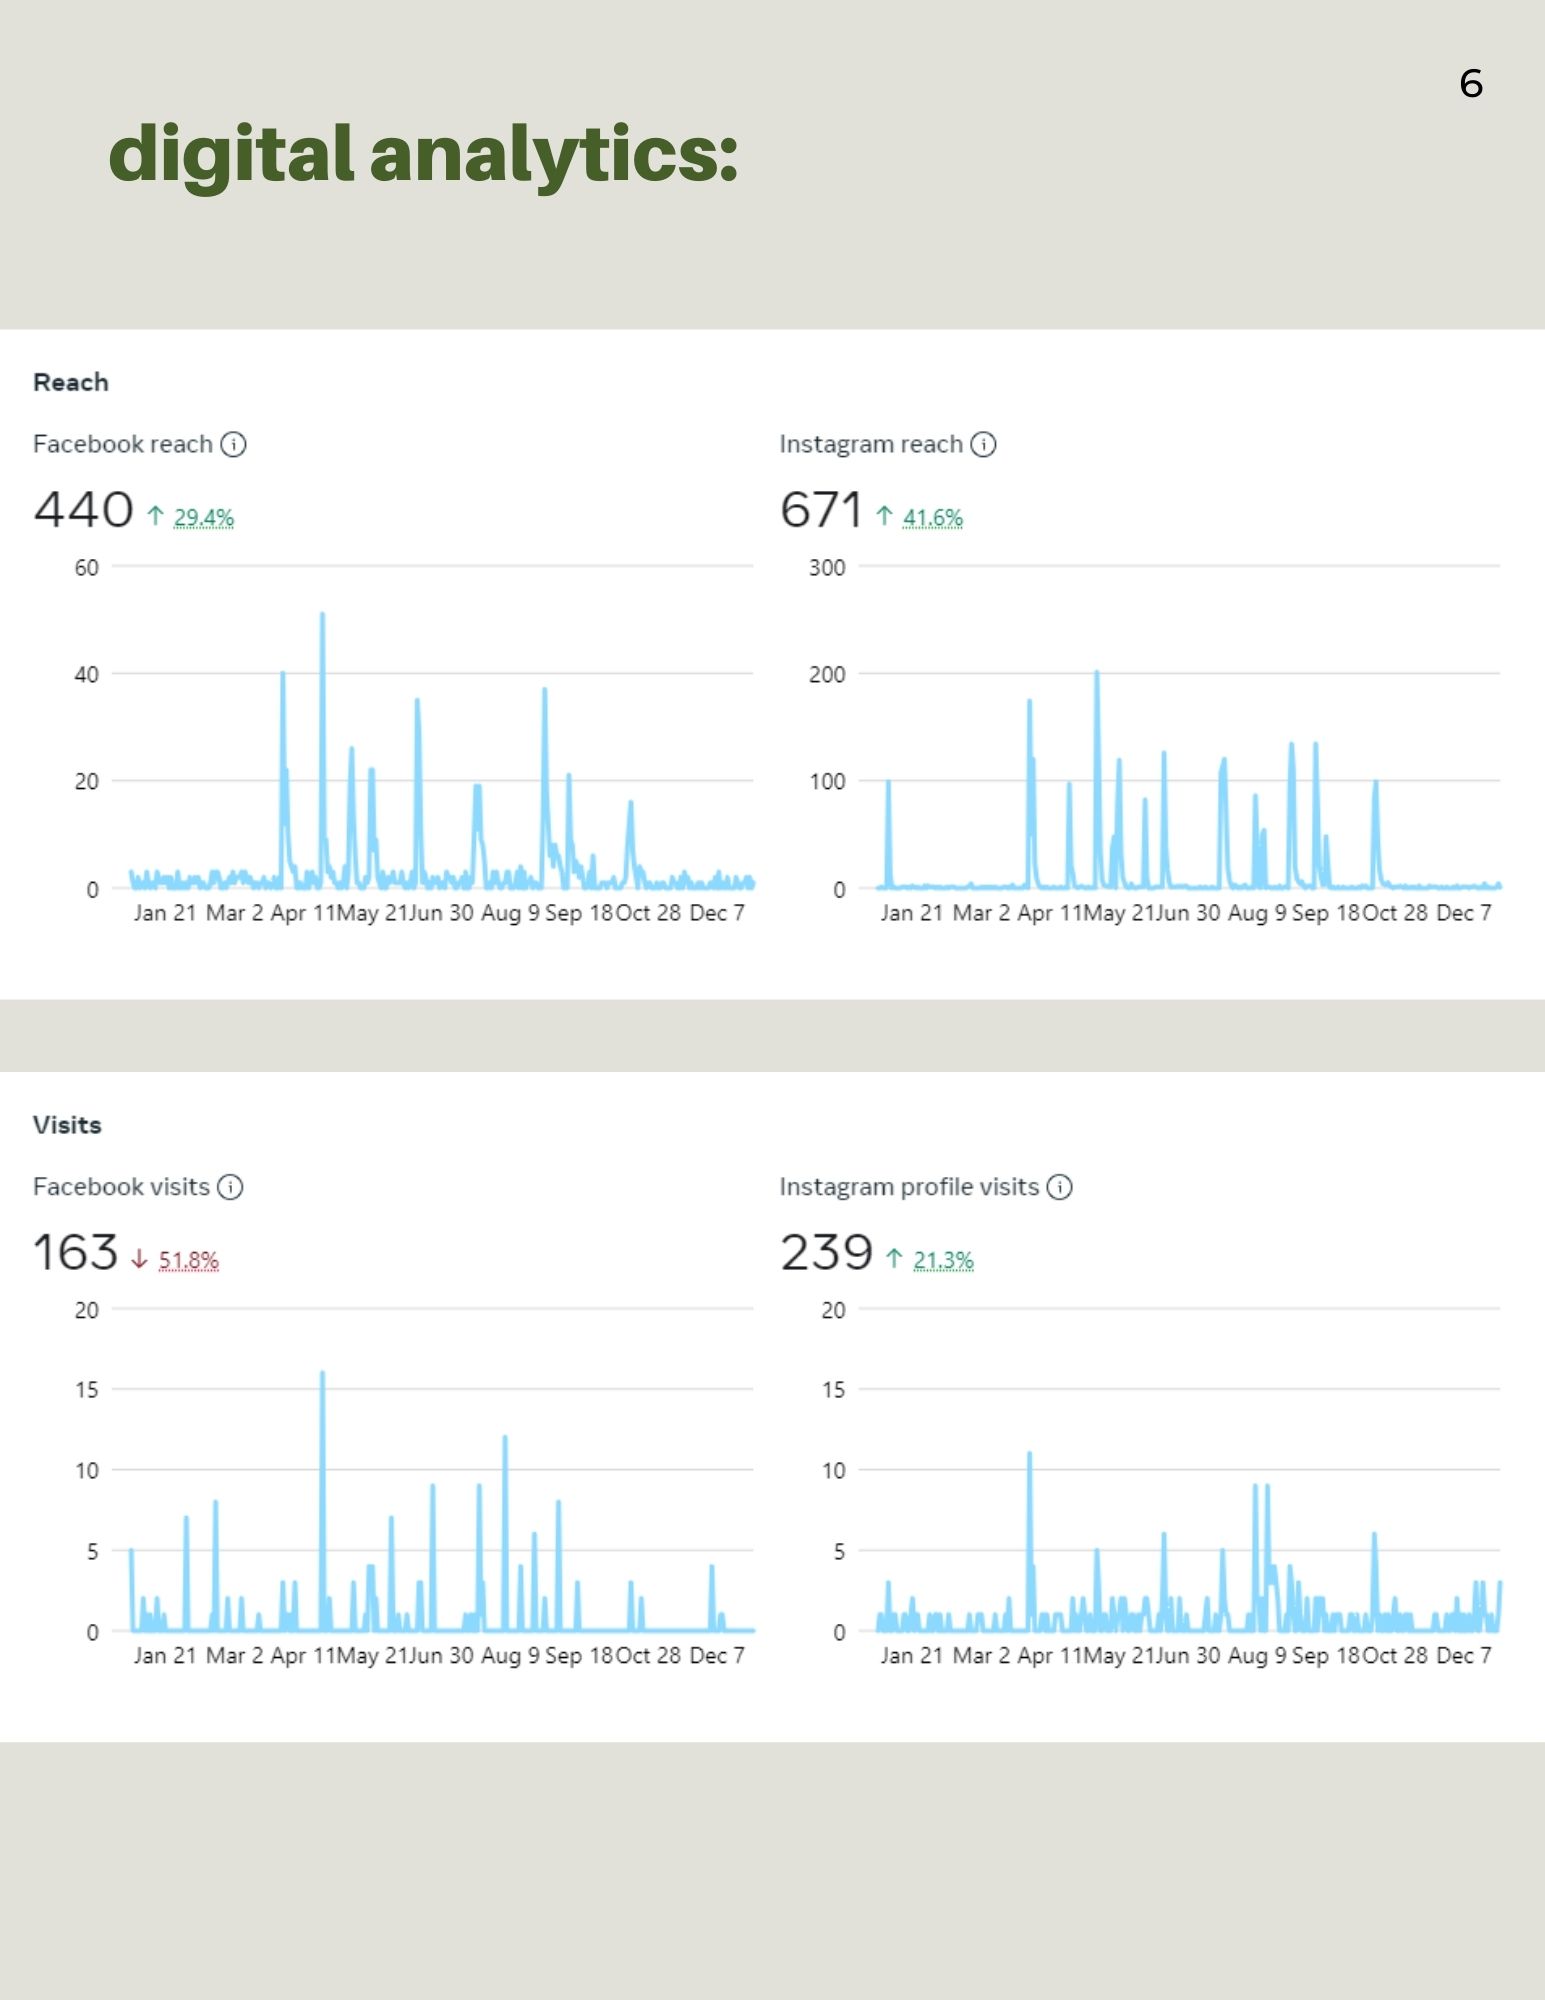Open the 41.6% Instagram reach change link
This screenshot has width=1545, height=2000.
pos(933,518)
